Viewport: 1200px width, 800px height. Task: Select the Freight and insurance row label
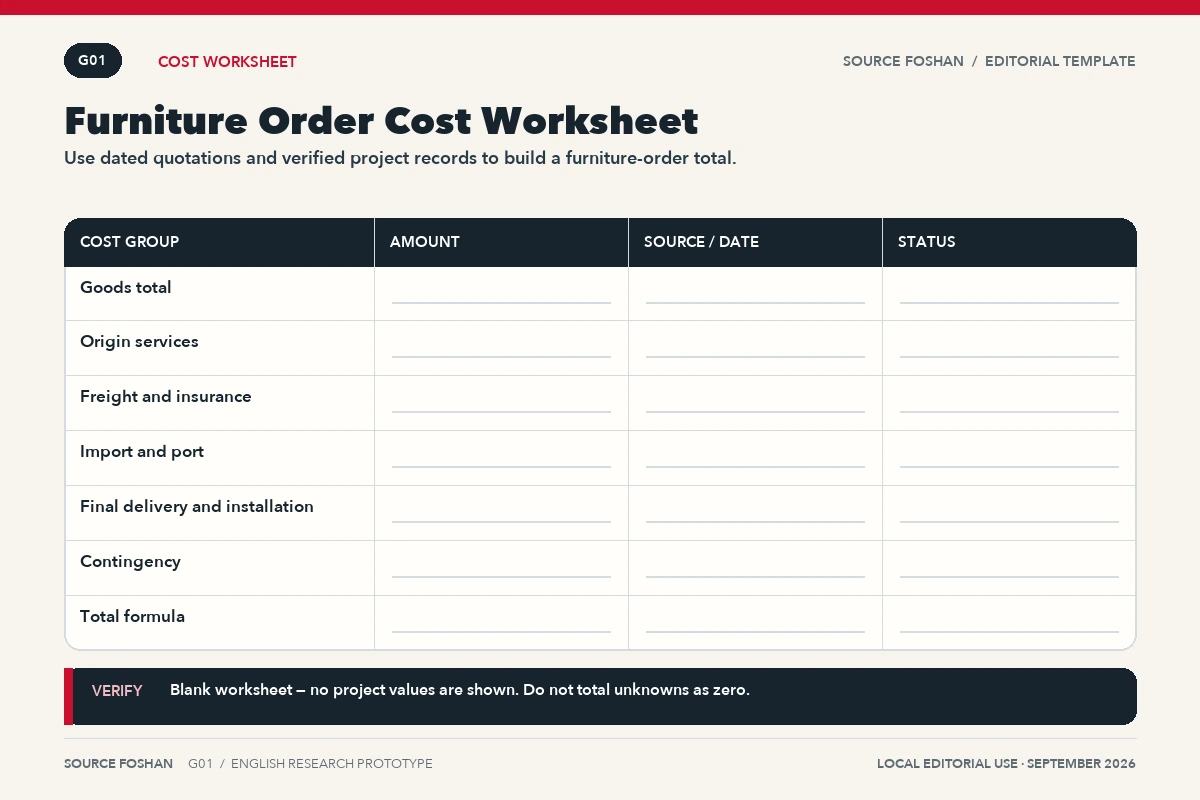tap(166, 397)
